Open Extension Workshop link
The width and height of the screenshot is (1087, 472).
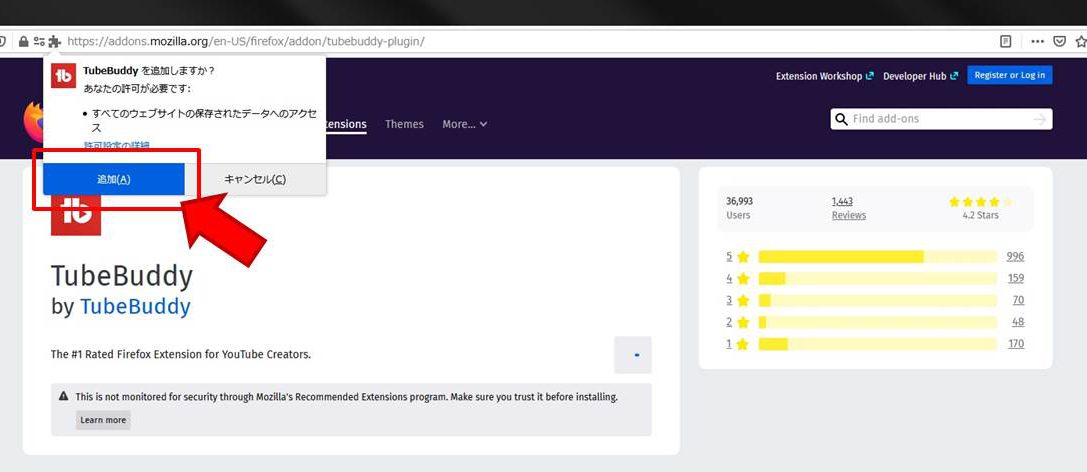[824, 76]
